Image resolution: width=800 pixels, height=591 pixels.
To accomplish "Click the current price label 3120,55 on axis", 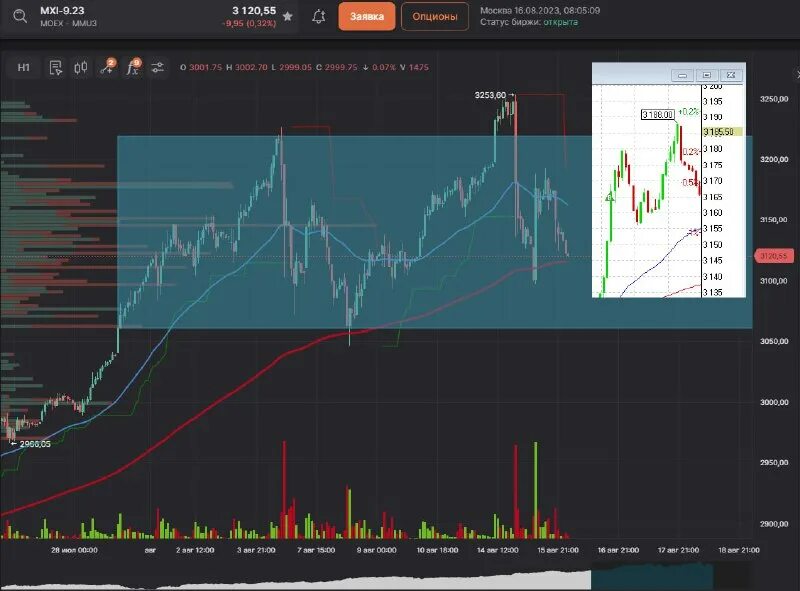I will point(774,256).
